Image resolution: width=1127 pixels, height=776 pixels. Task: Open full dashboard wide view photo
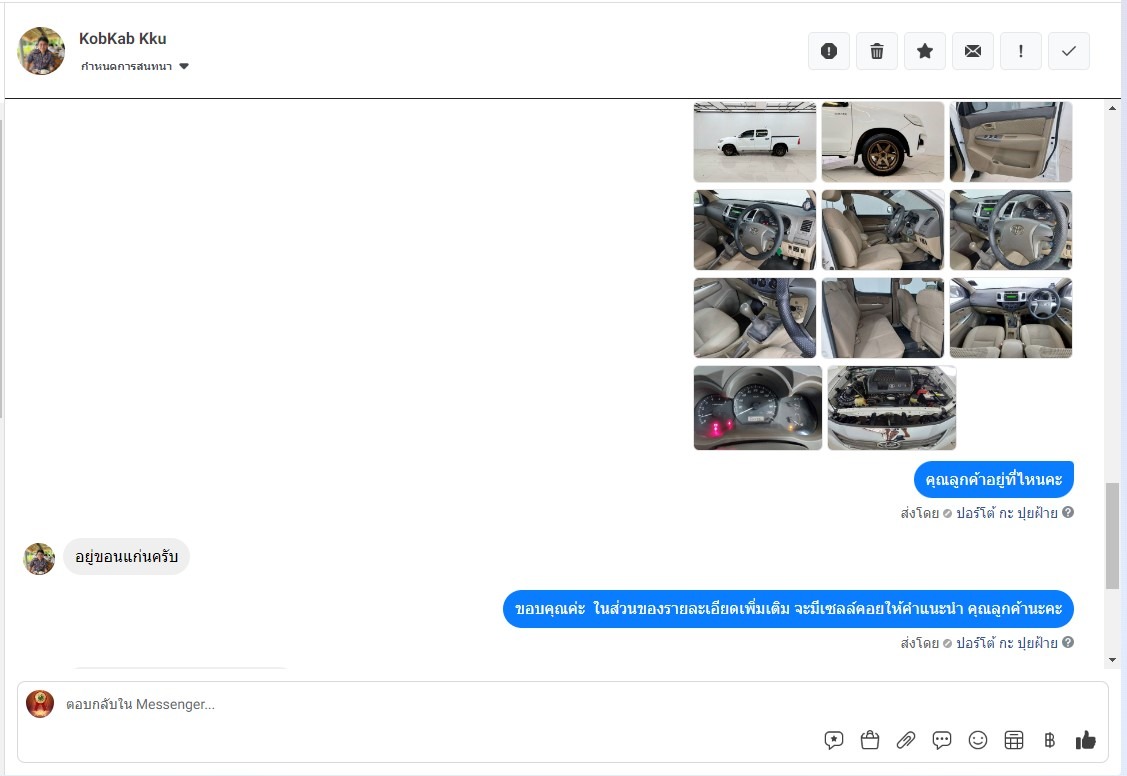click(x=1011, y=318)
